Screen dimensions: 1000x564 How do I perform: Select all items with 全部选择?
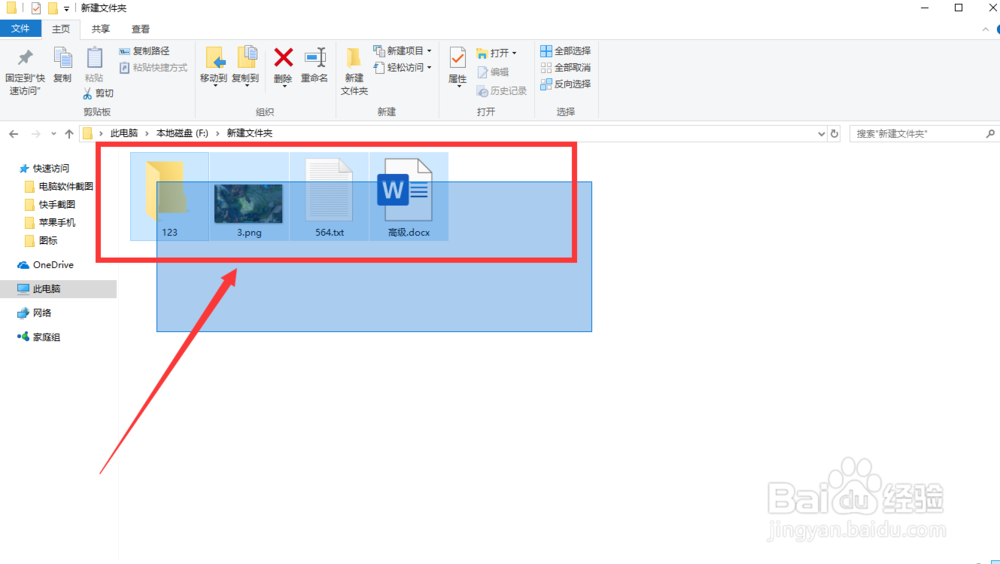point(565,50)
